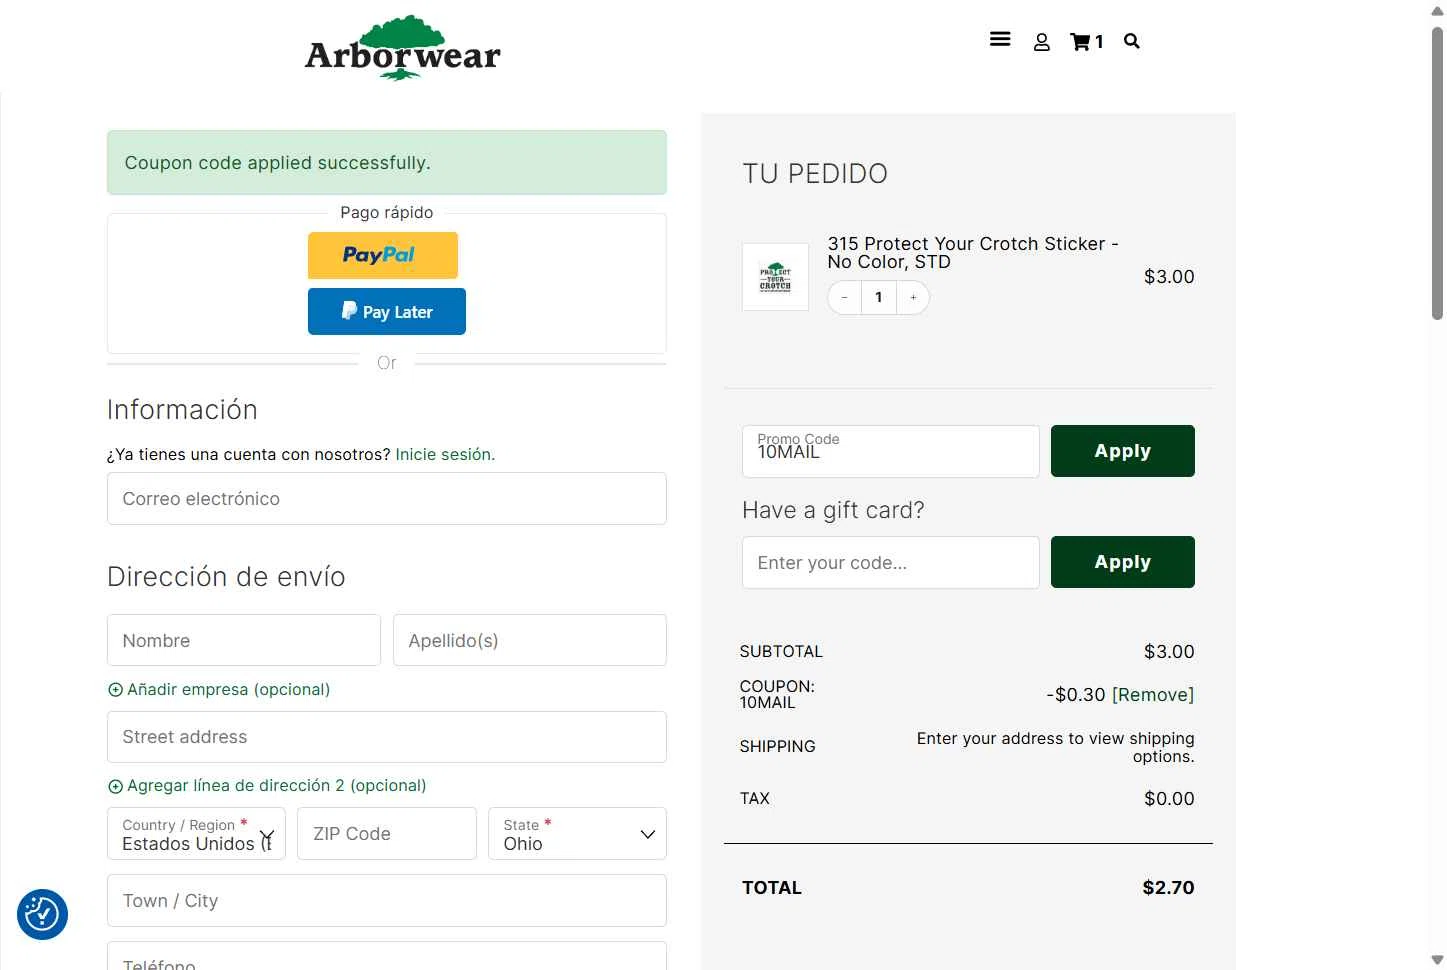Click the search magnifier icon
Image resolution: width=1447 pixels, height=970 pixels.
(1132, 41)
